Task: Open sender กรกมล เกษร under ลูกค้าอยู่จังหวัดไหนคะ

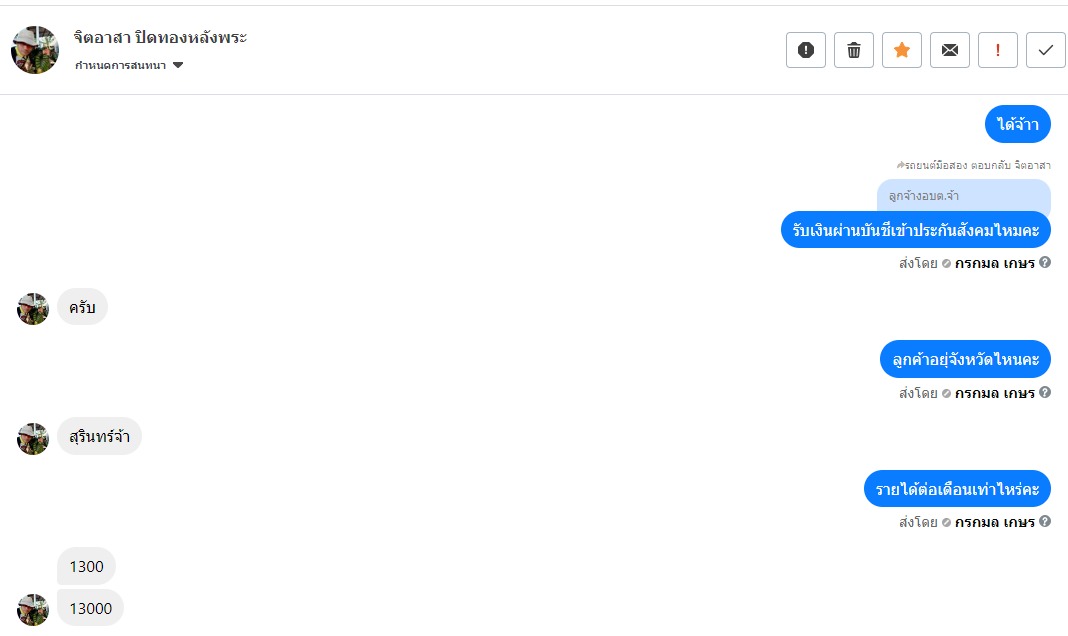Action: click(x=994, y=393)
